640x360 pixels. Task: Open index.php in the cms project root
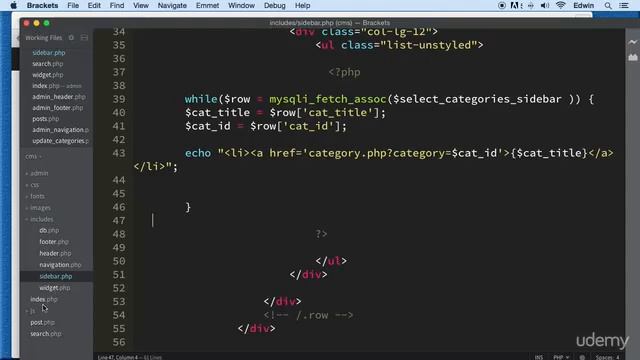click(44, 299)
